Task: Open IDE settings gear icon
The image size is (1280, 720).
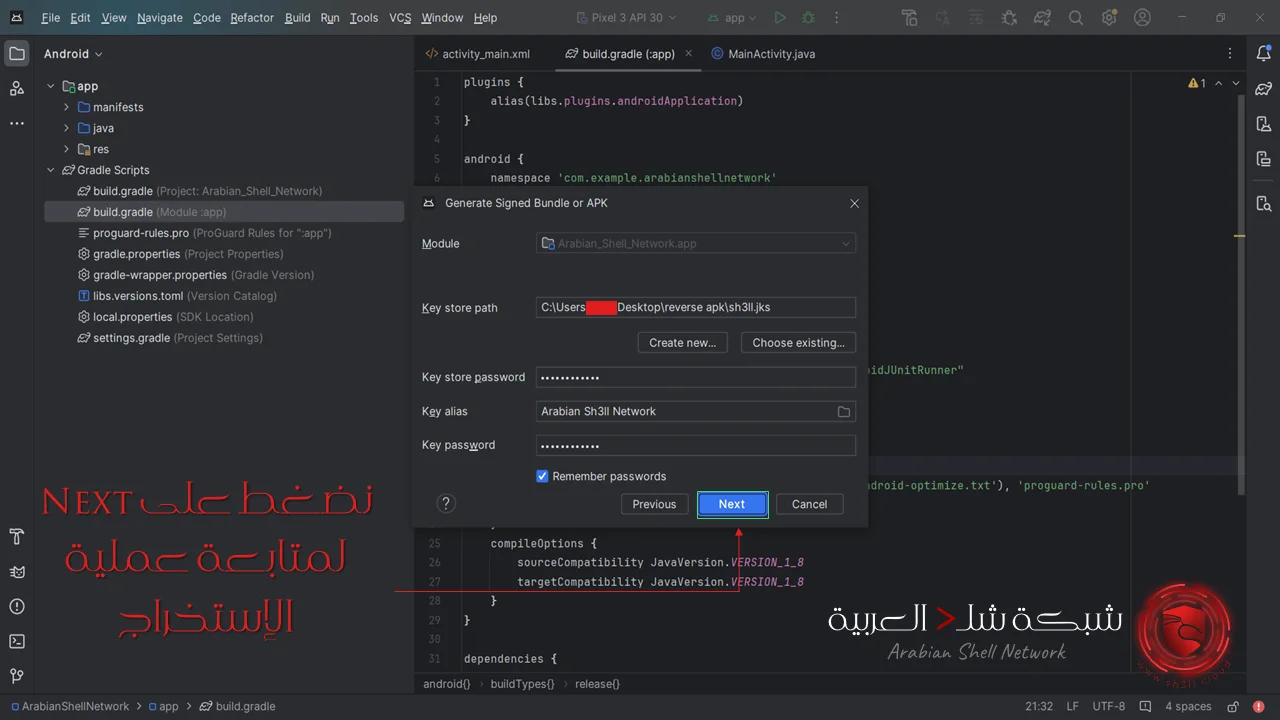Action: pyautogui.click(x=1109, y=18)
